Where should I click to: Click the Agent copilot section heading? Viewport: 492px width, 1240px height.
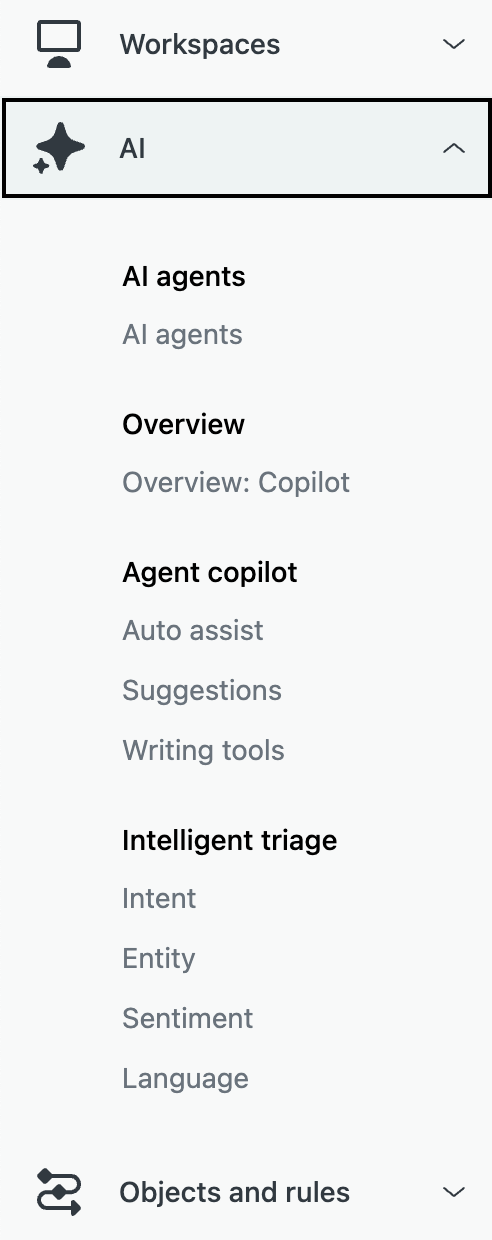(x=210, y=573)
